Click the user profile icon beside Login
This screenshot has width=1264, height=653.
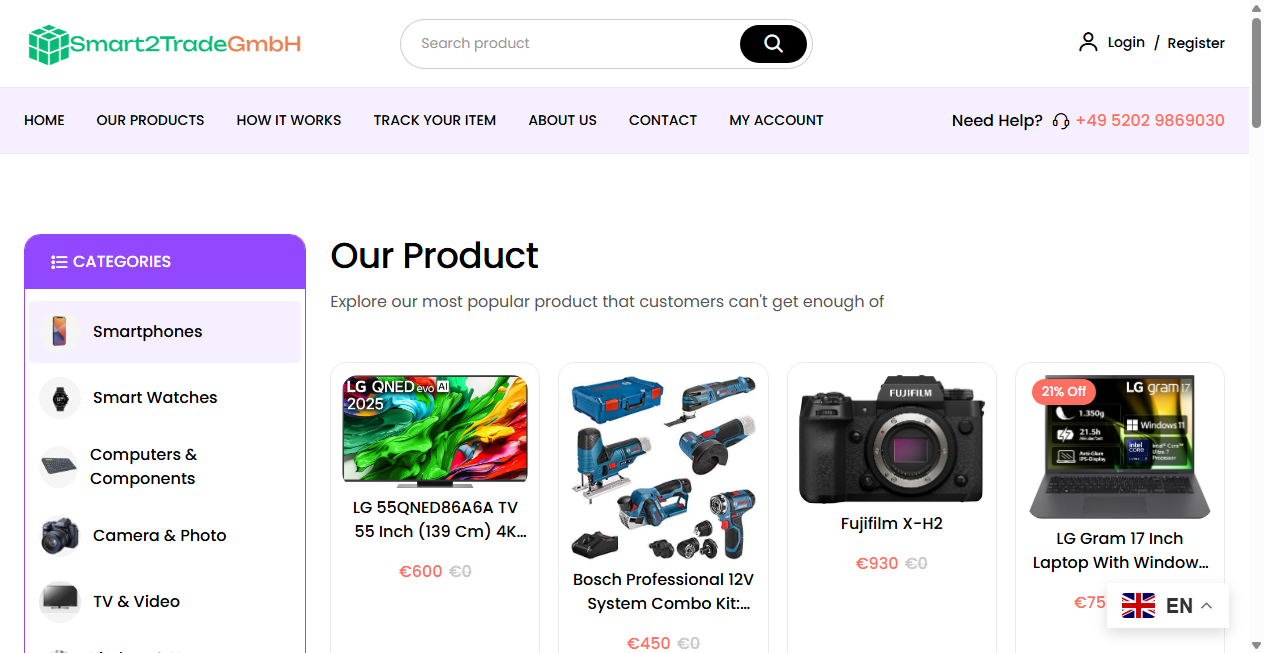point(1088,42)
